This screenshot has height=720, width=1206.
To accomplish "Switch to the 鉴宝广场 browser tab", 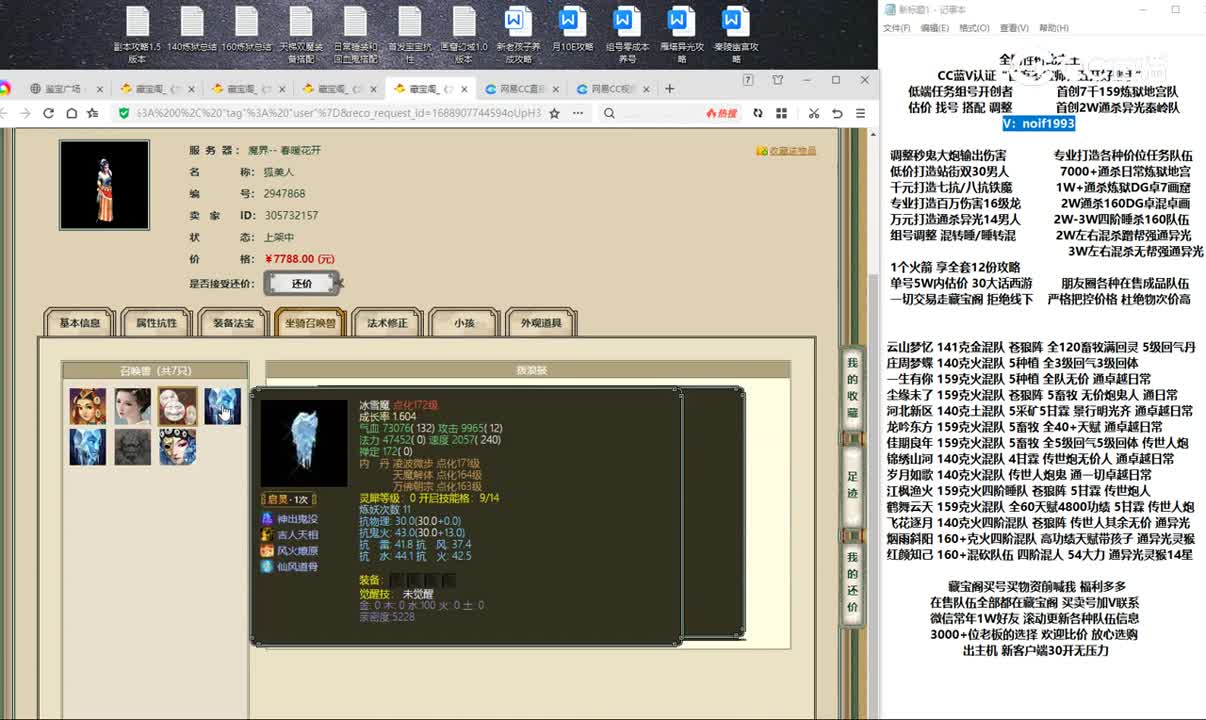I will 63,88.
